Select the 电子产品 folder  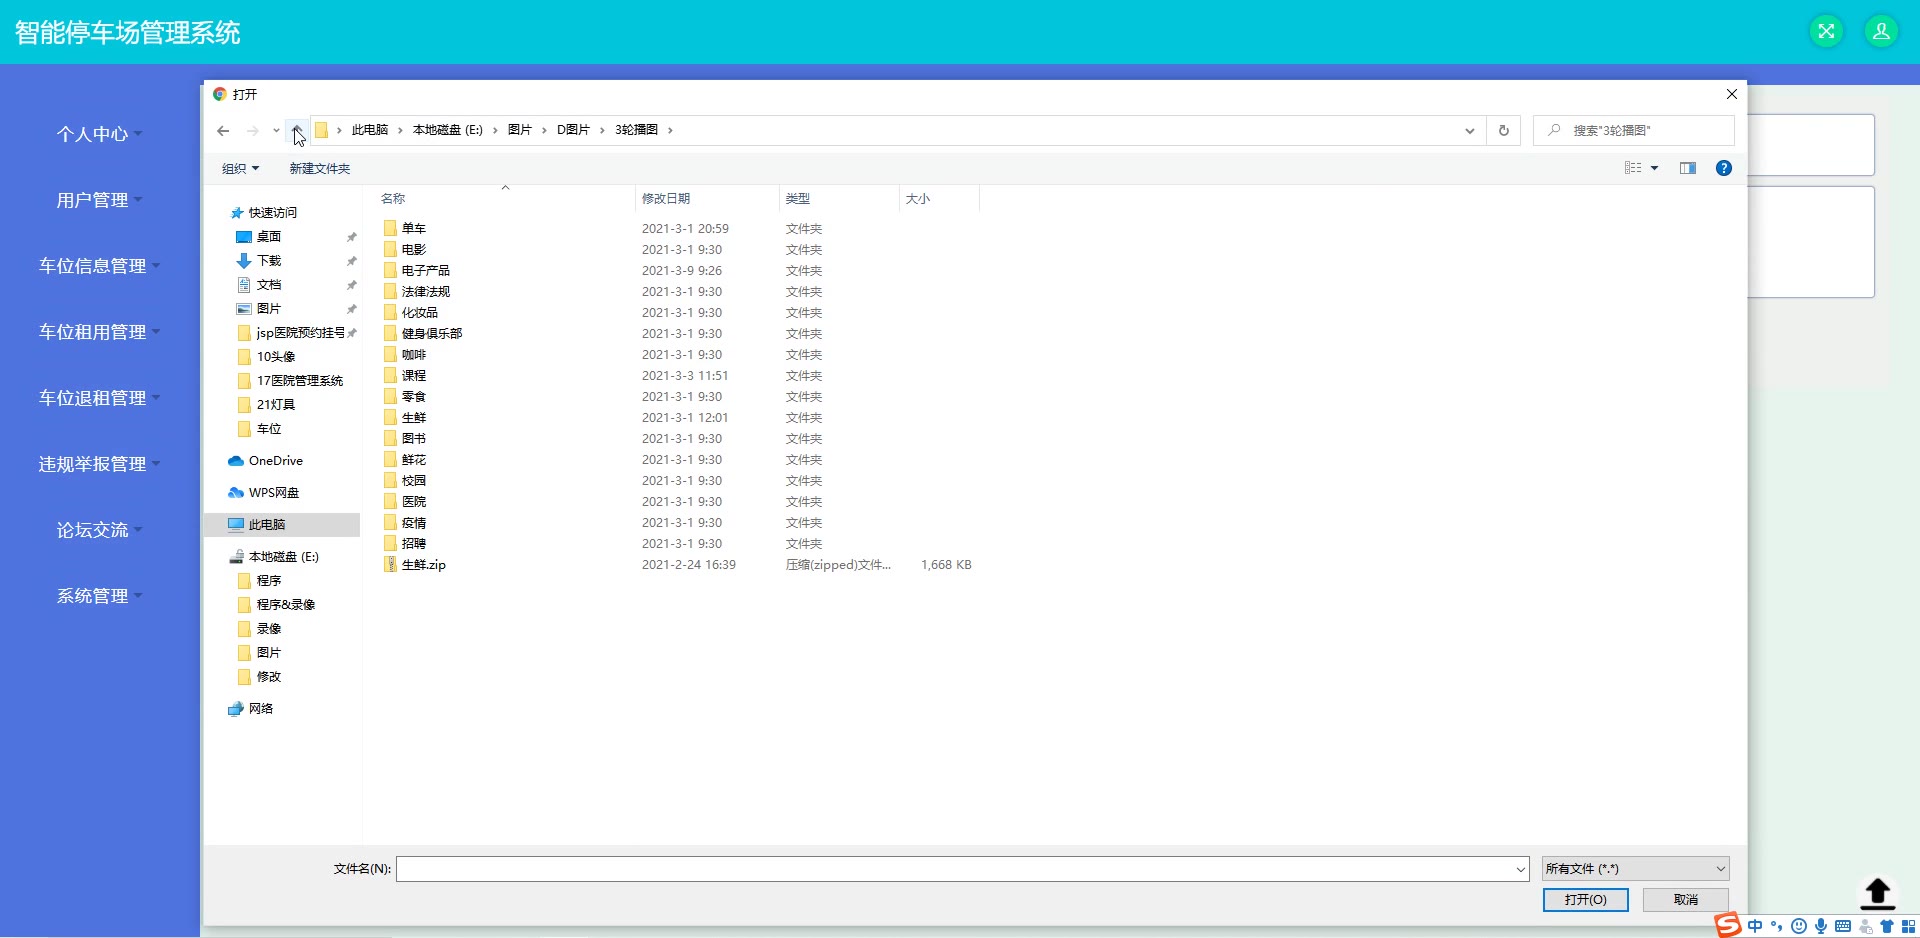pos(426,270)
